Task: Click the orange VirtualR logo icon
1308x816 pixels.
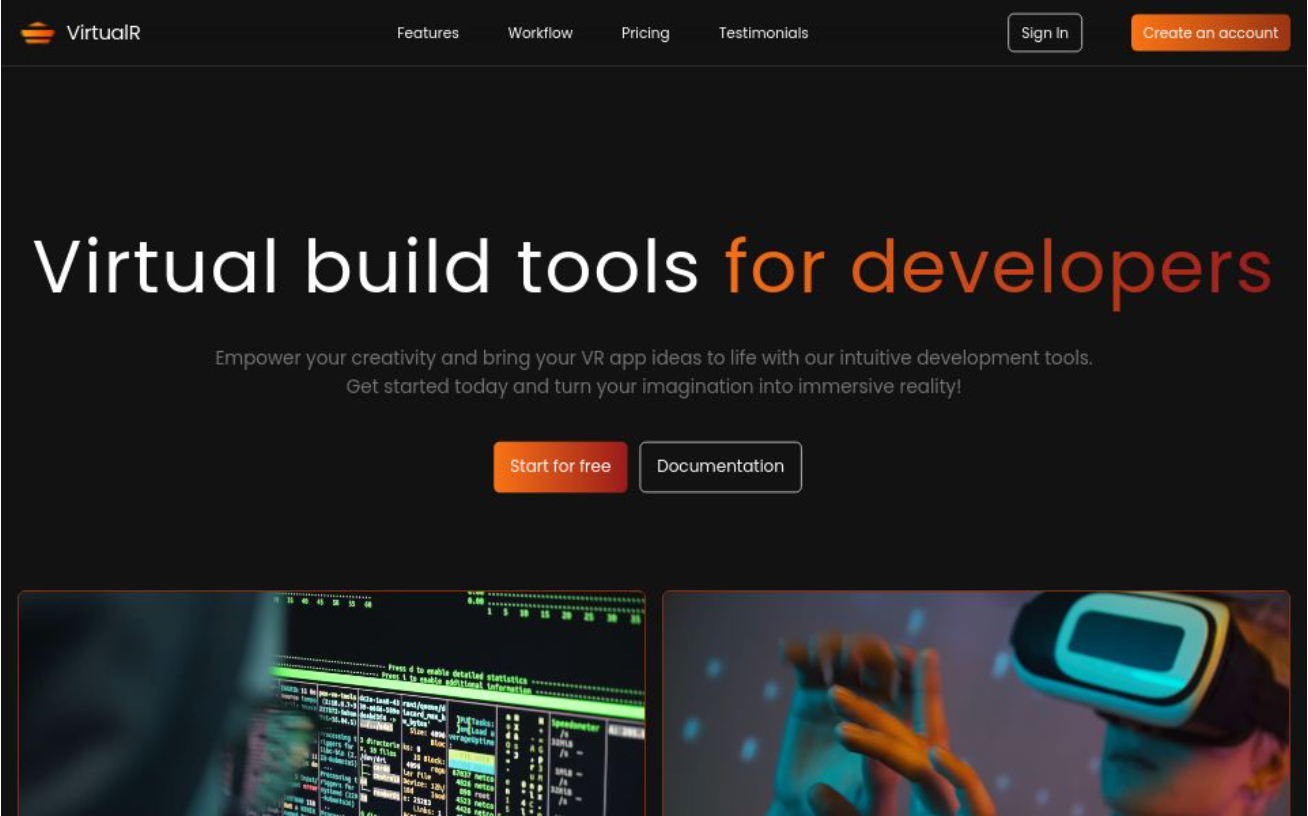Action: [37, 33]
